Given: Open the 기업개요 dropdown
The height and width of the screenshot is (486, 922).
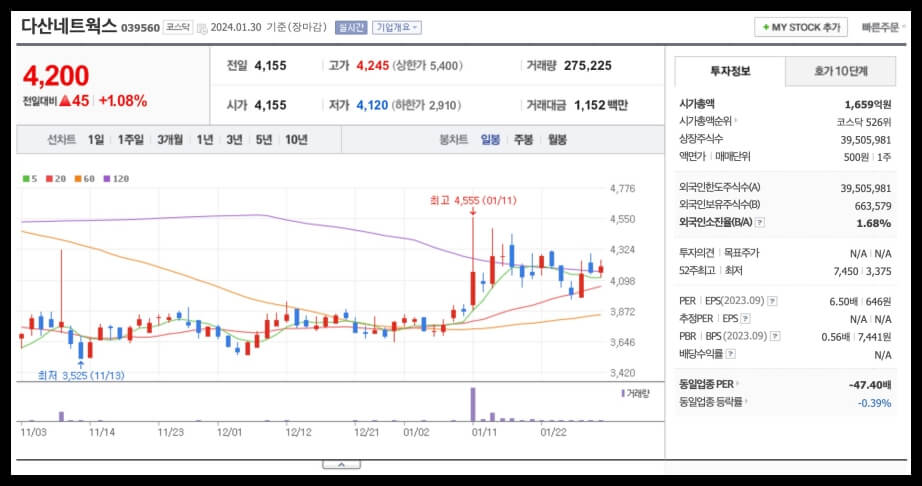Looking at the screenshot, I should click(x=397, y=27).
